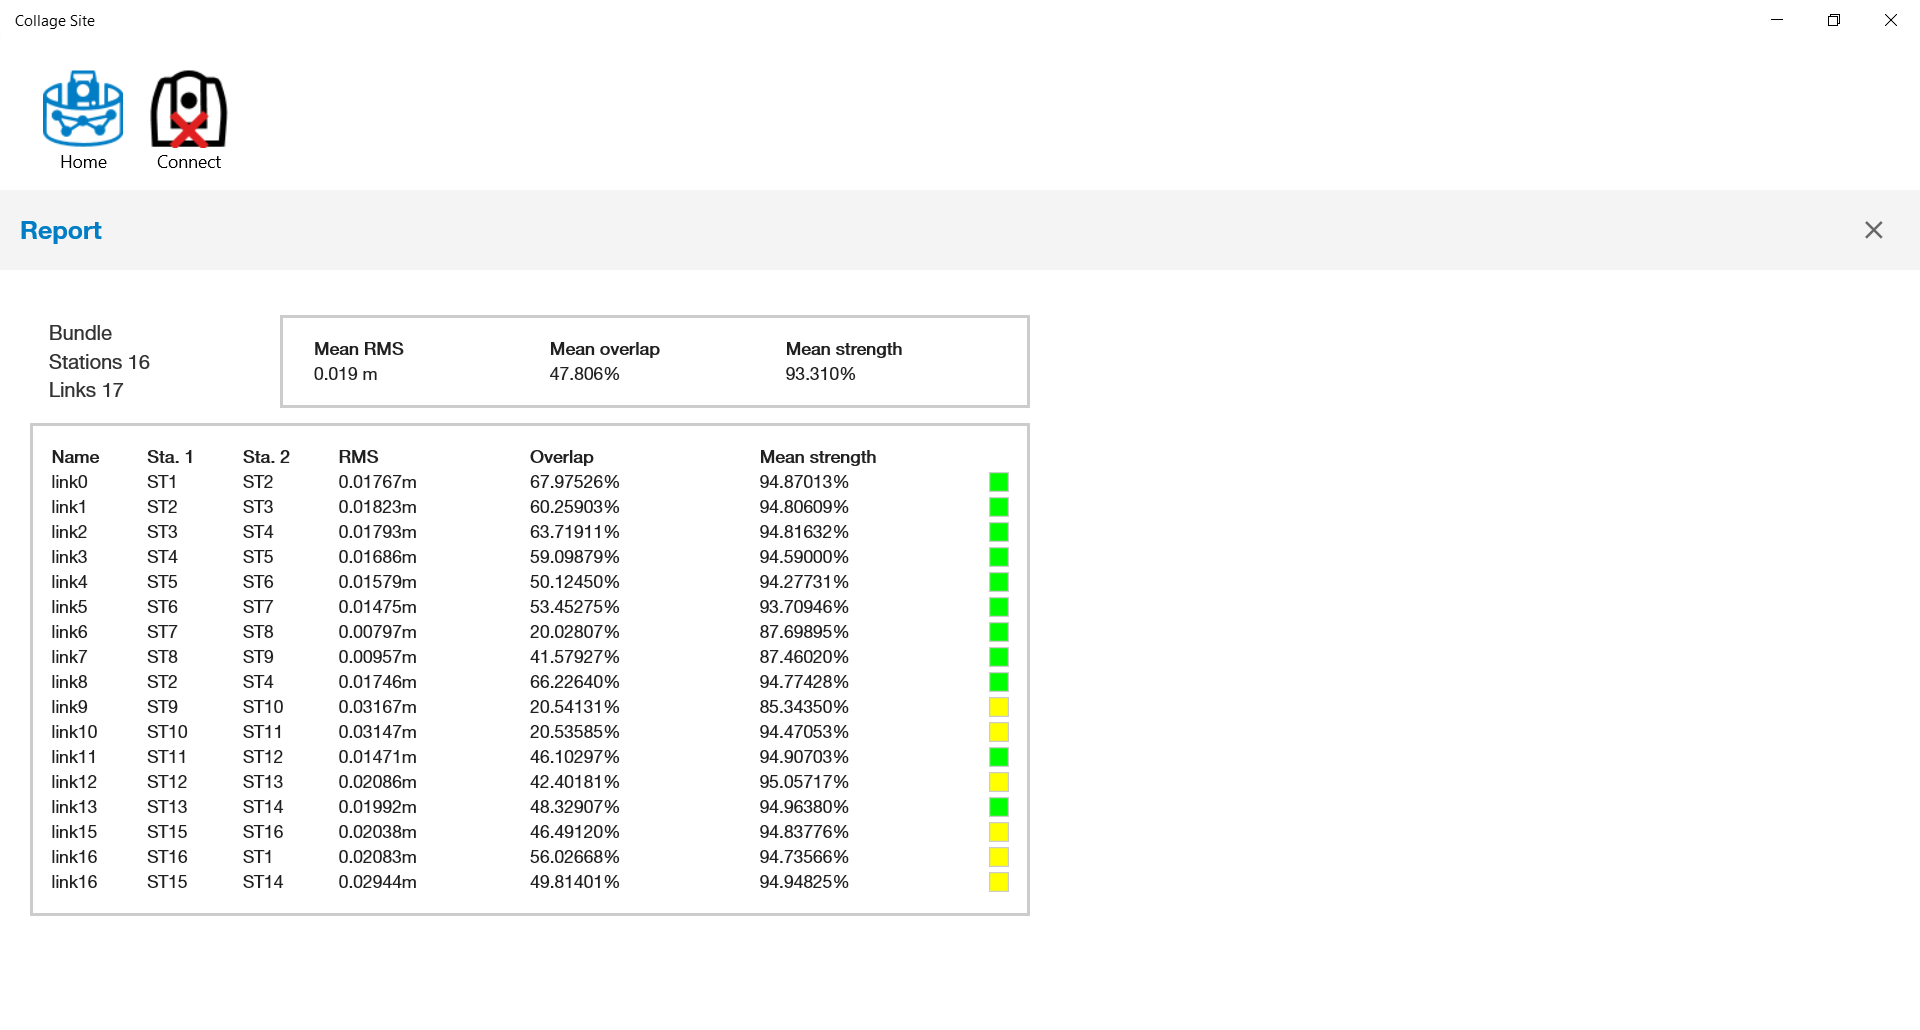Click the Name column header

[x=75, y=457]
